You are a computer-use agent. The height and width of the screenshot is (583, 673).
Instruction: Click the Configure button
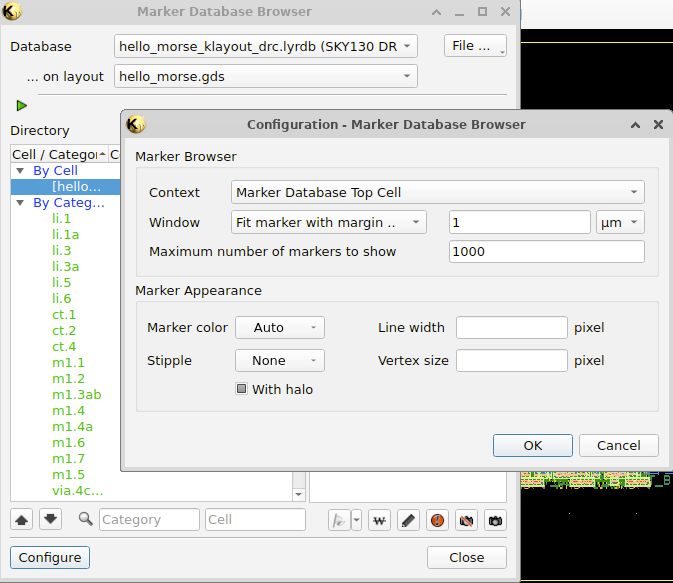pos(50,557)
